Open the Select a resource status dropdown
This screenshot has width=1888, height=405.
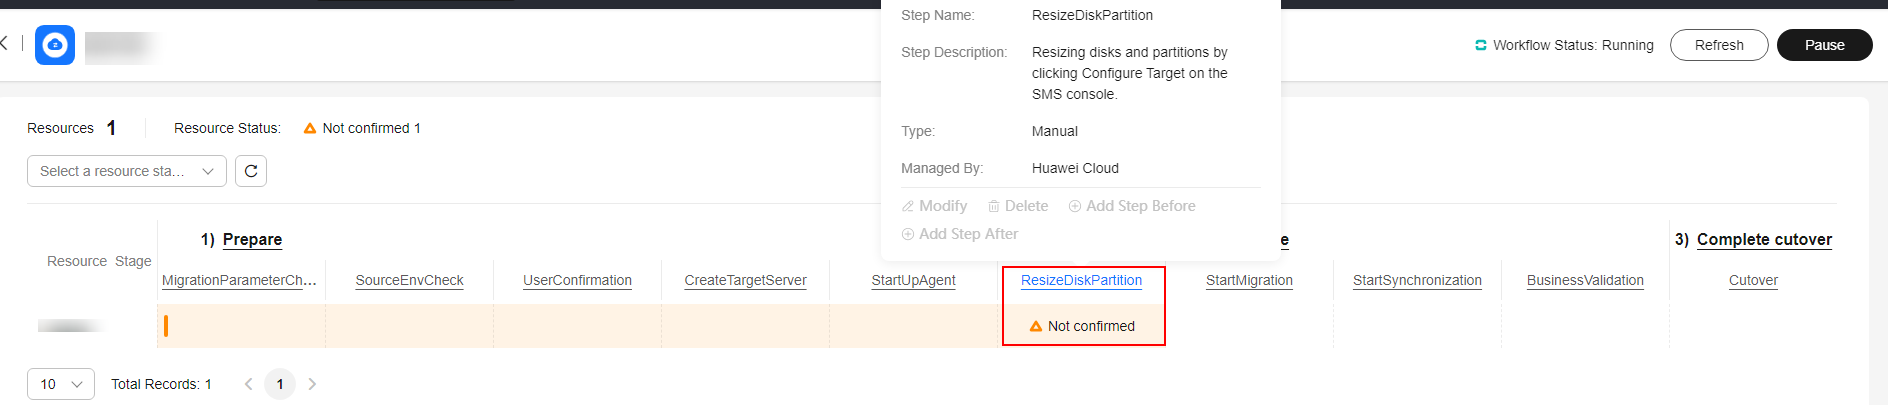pyautogui.click(x=127, y=171)
